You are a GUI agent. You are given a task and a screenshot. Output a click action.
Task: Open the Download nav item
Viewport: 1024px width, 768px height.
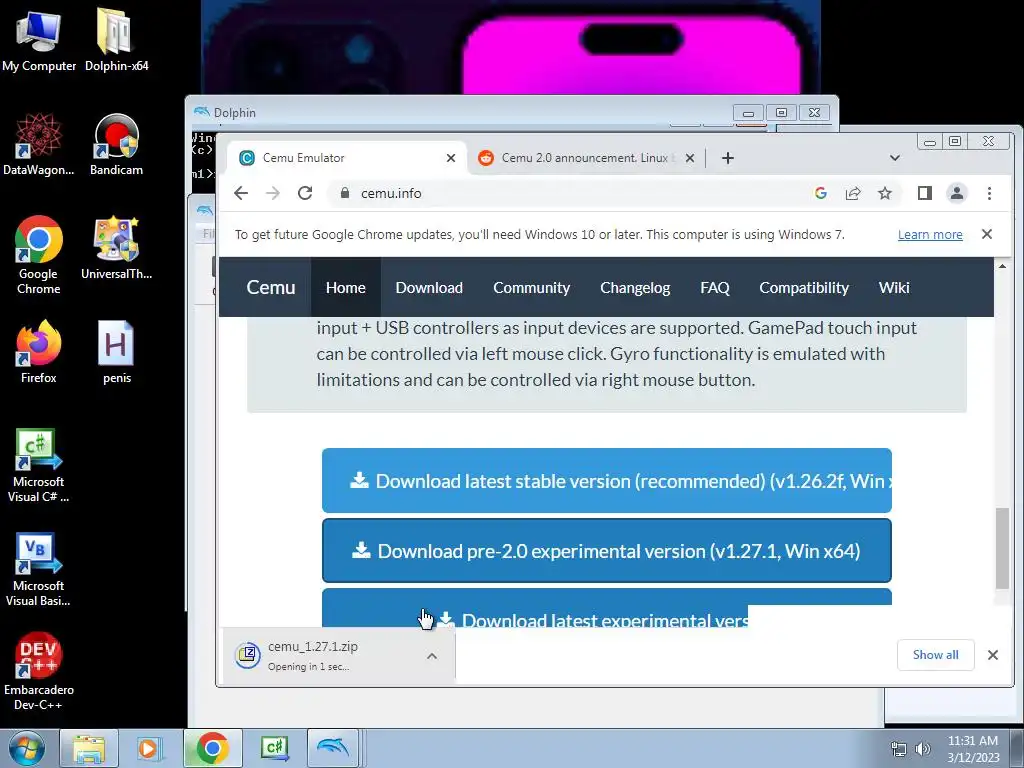(429, 287)
